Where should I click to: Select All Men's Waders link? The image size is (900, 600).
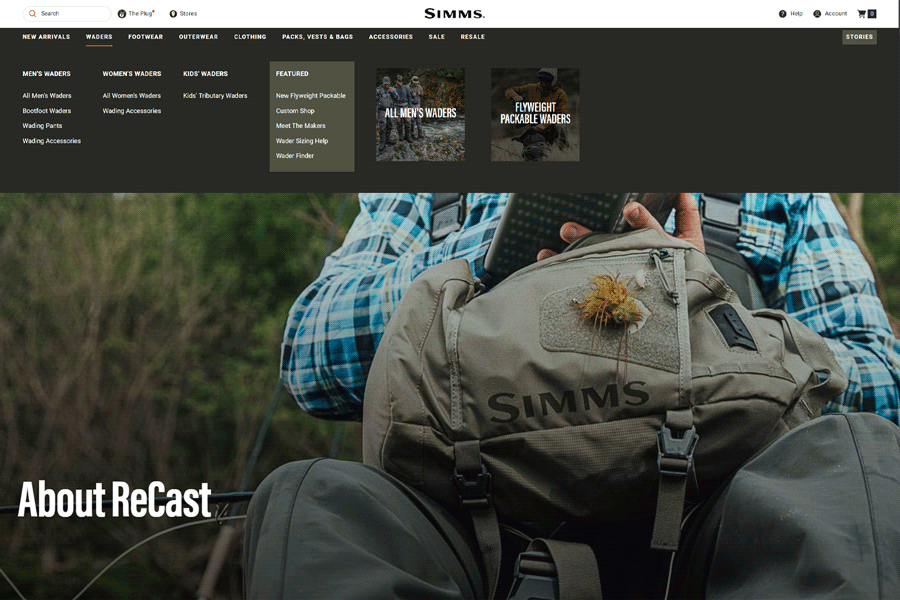pyautogui.click(x=46, y=96)
